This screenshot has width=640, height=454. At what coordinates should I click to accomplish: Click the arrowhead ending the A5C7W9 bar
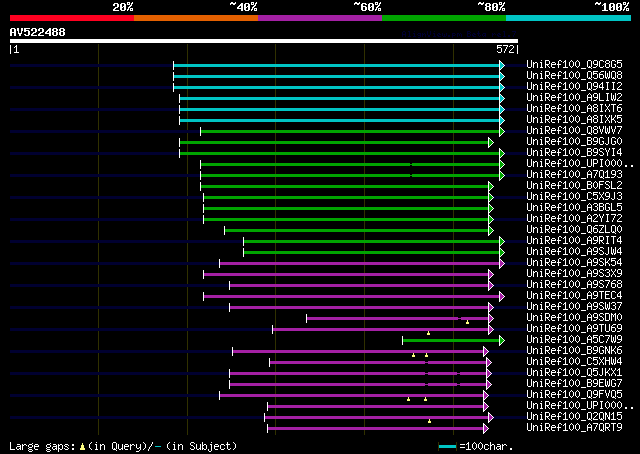click(x=502, y=340)
